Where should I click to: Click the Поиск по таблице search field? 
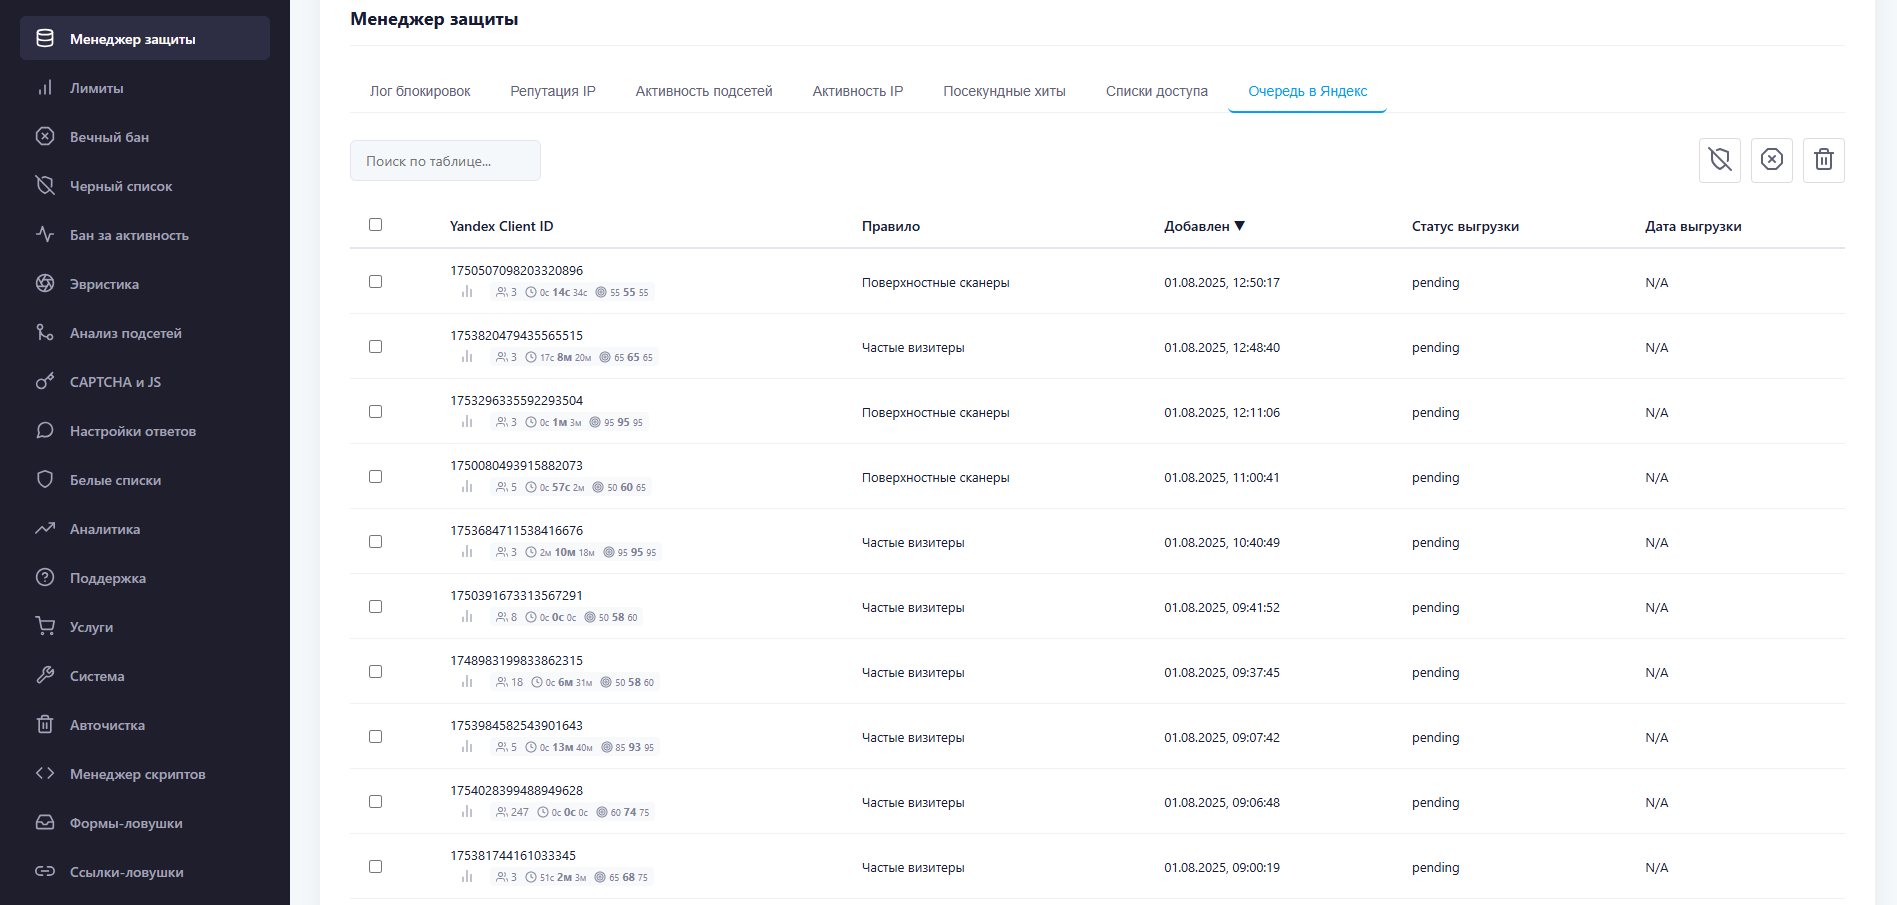(x=445, y=161)
